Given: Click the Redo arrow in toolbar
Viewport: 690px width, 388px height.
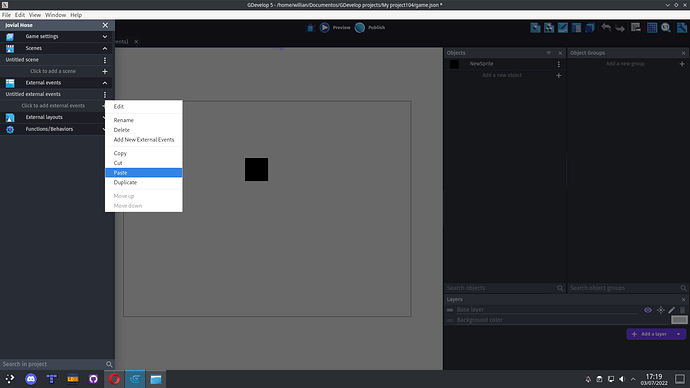Looking at the screenshot, I should pos(620,28).
